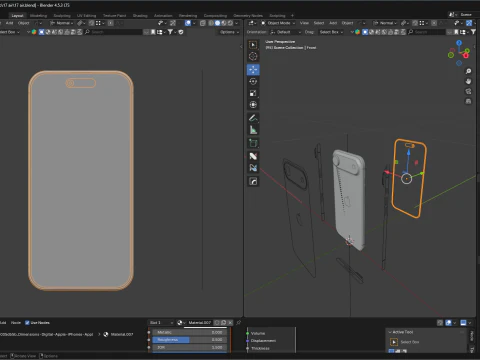Screen dimensions: 480x360
Task: Click the pin material icon in node editor
Action: 238,323
